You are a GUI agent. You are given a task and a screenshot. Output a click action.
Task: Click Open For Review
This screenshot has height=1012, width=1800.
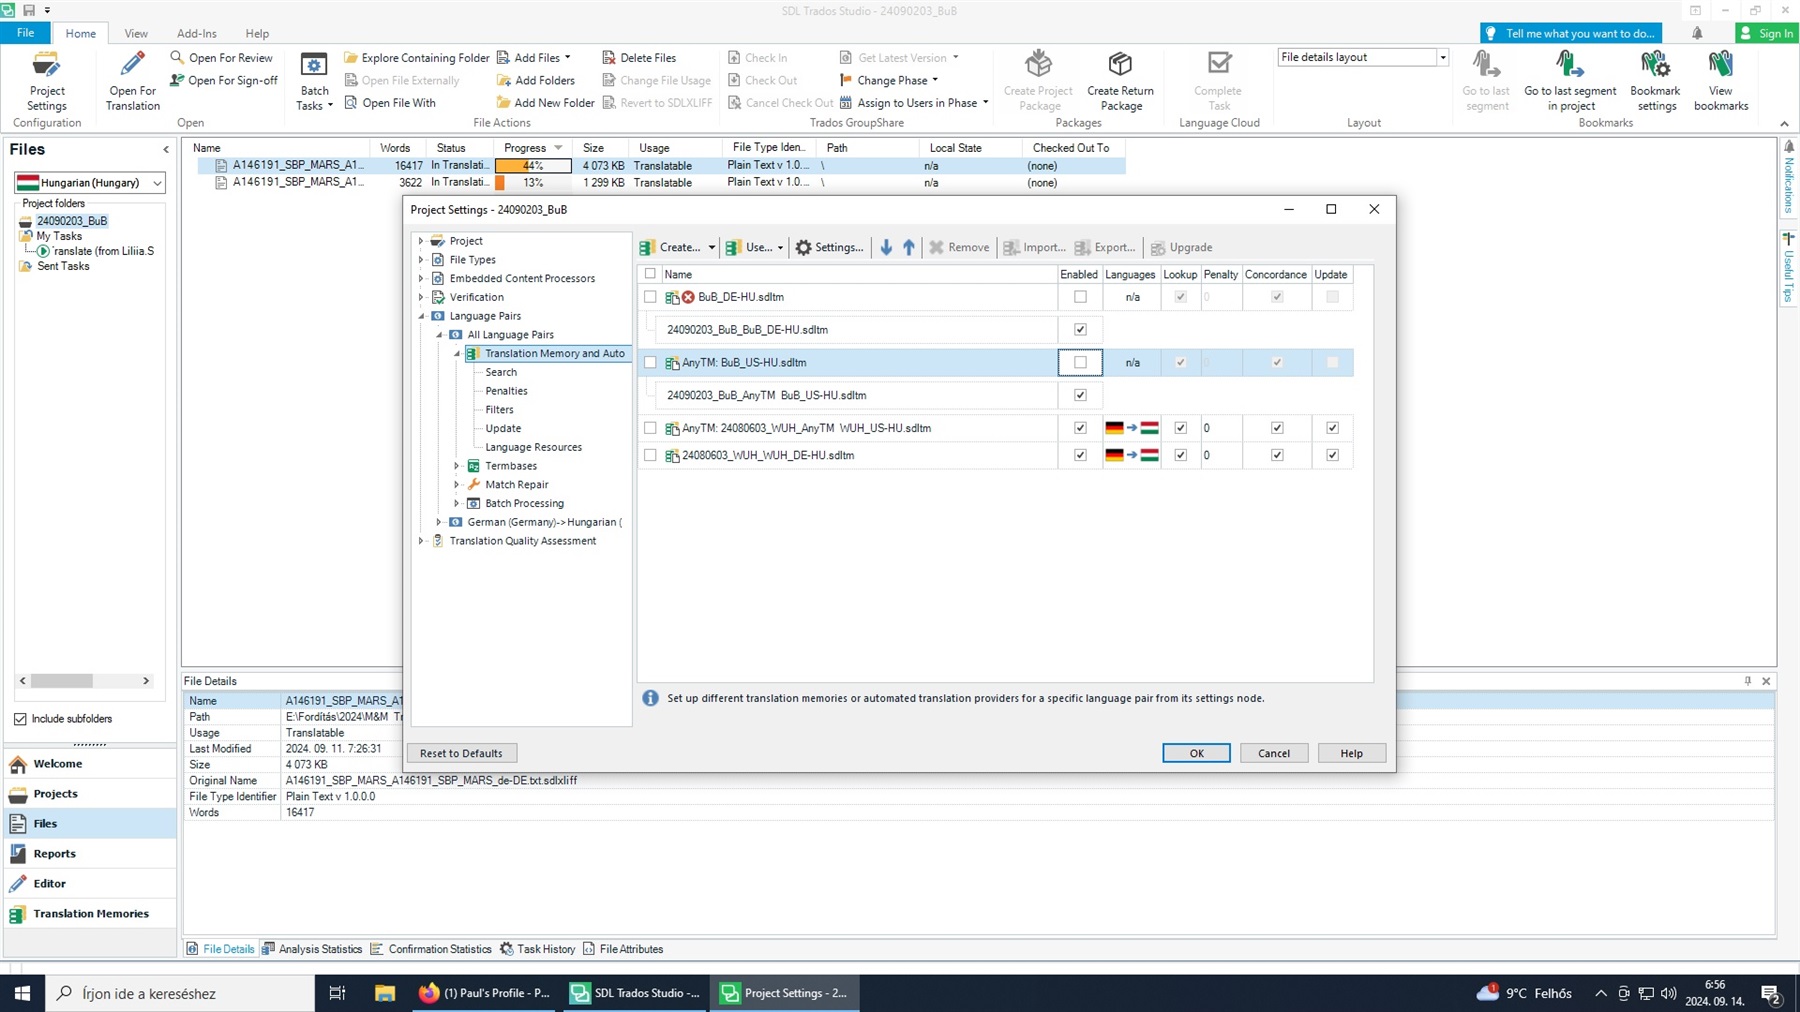coord(221,58)
